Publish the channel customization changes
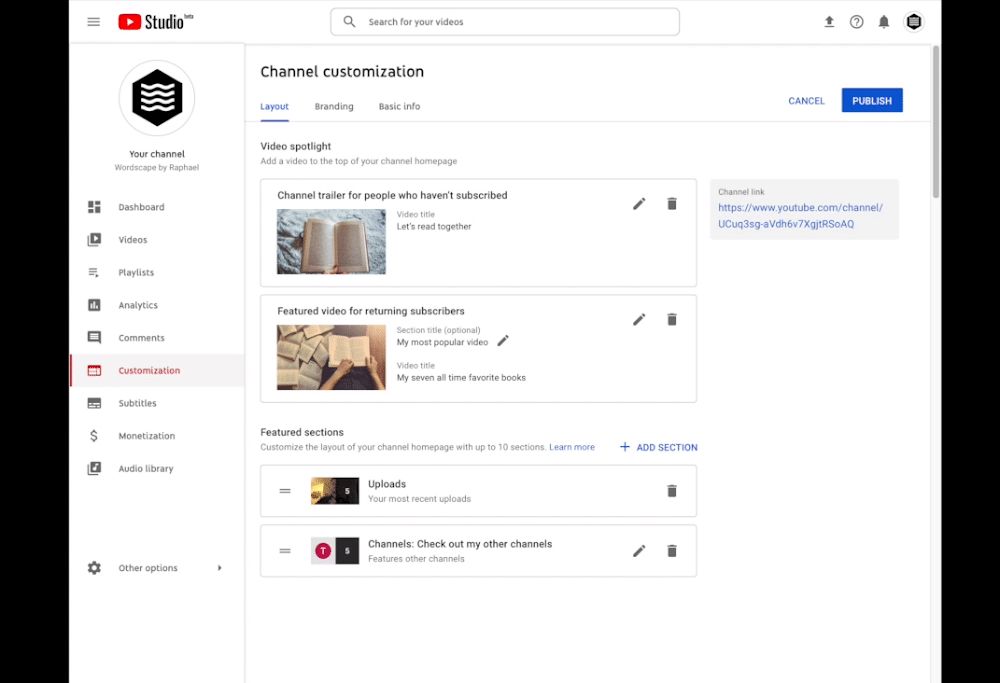This screenshot has width=1000, height=683. coord(871,100)
